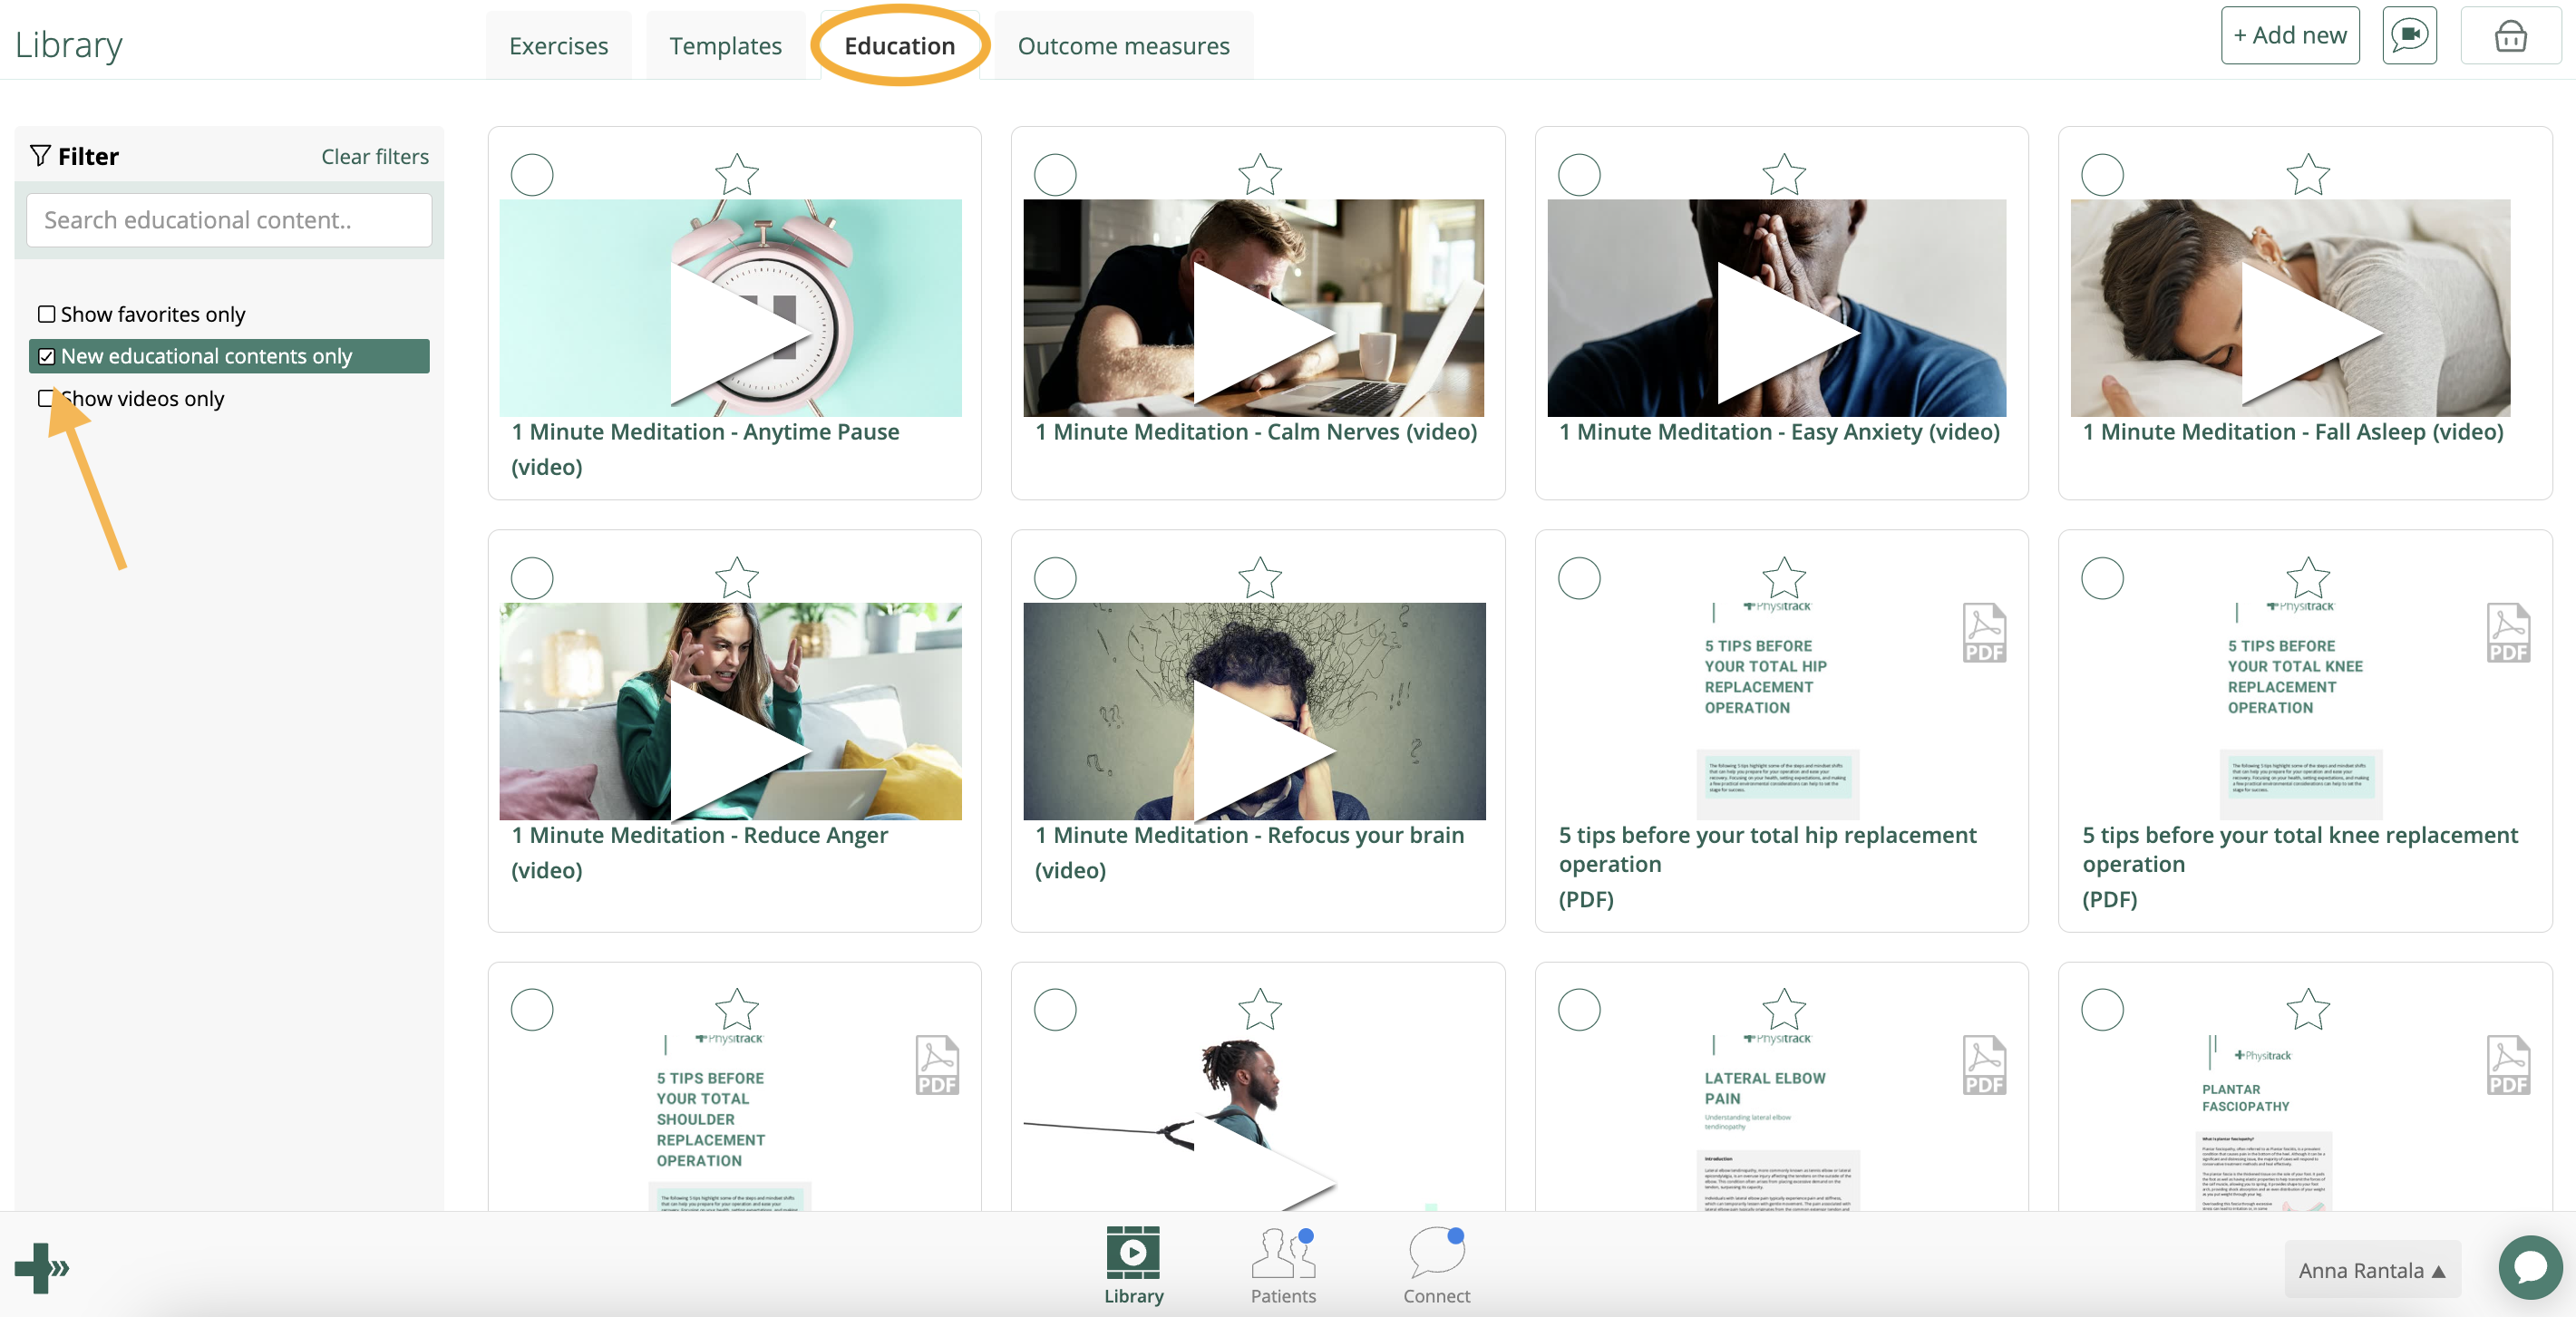2576x1317 pixels.
Task: Enable Show videos only checkbox
Action: click(x=46, y=398)
